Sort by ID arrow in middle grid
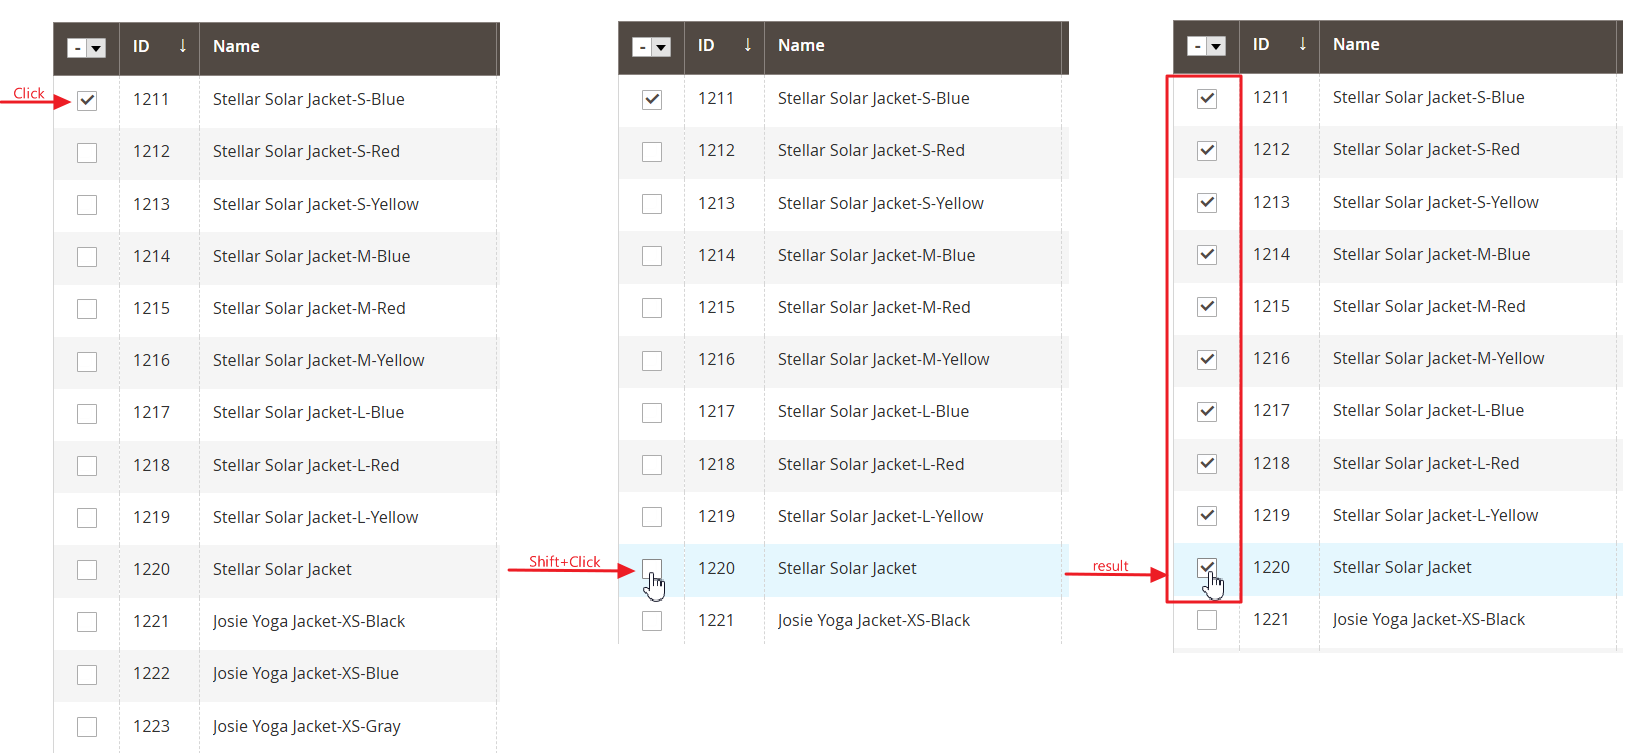 point(748,45)
